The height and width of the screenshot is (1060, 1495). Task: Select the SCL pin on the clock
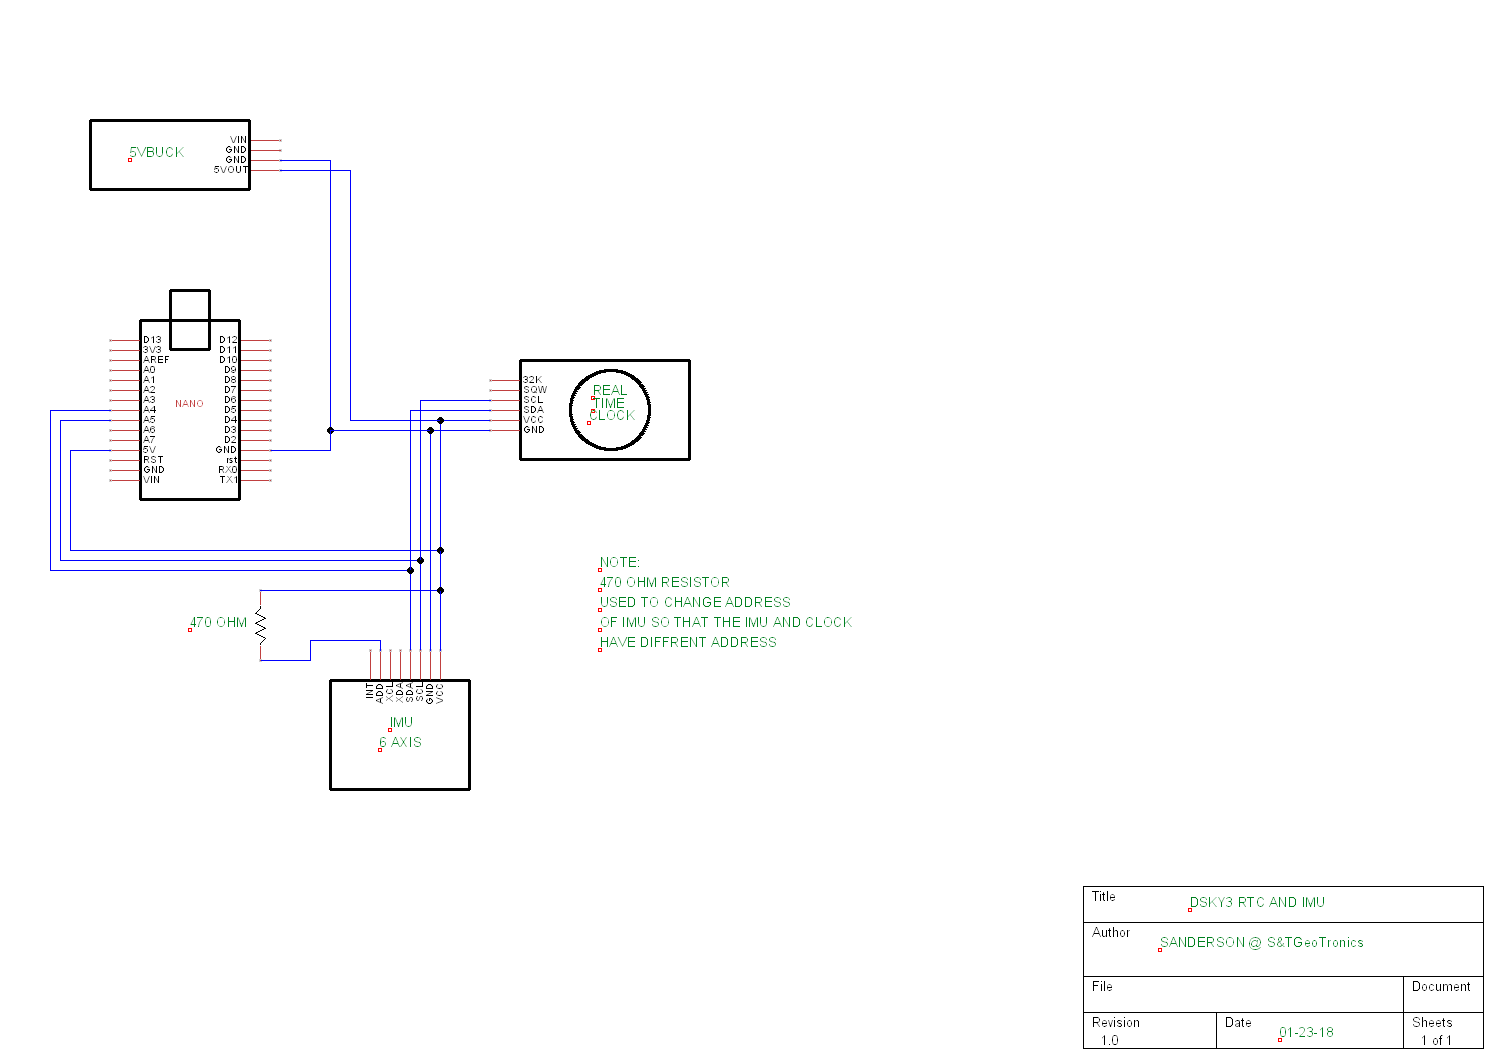(533, 398)
